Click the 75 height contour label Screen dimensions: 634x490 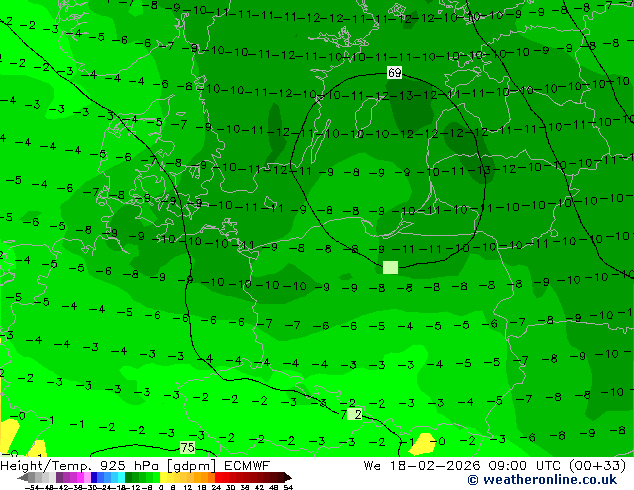187,448
